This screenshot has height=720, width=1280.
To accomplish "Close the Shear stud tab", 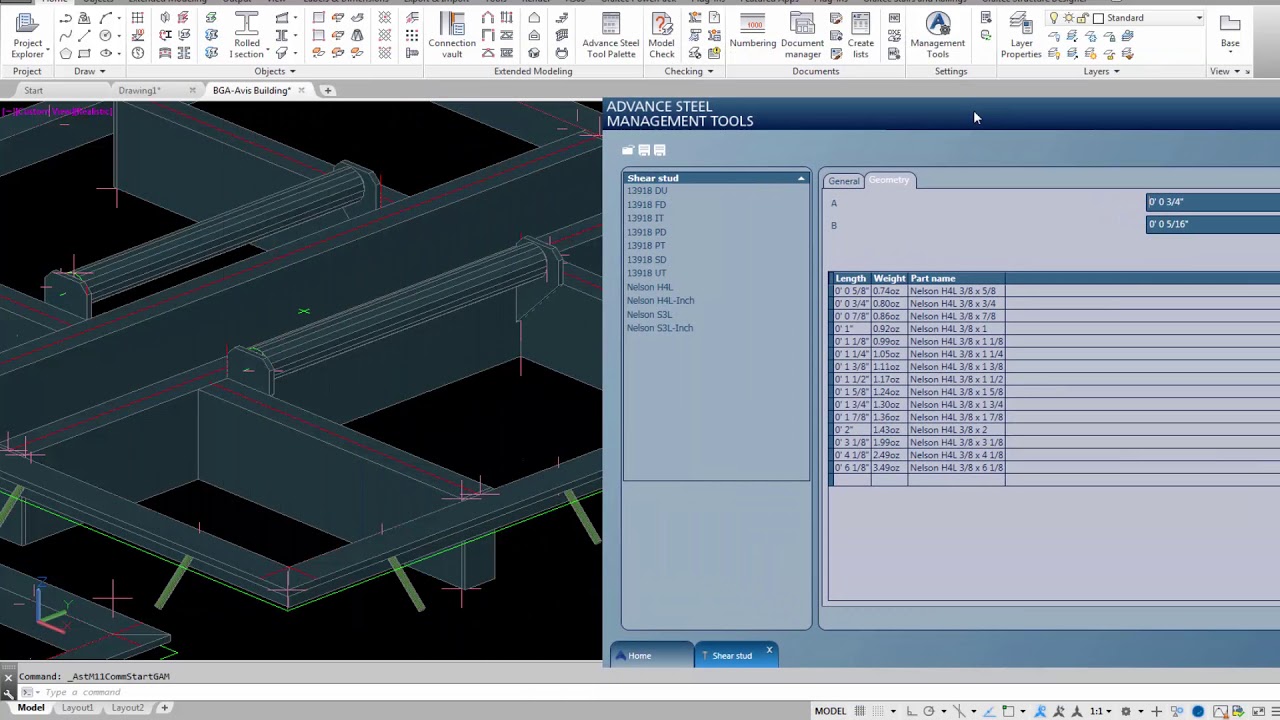I will 769,651.
